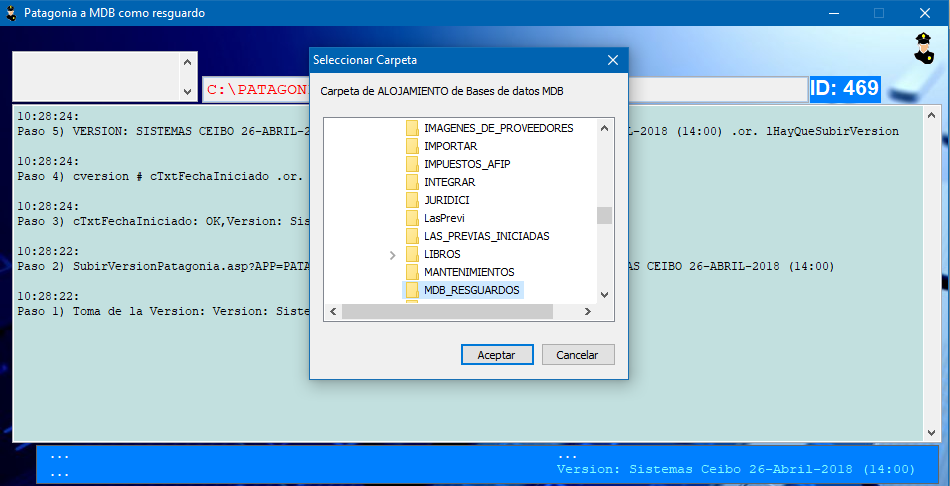The width and height of the screenshot is (950, 486).
Task: Select the JURIDICI folder
Action: (447, 200)
